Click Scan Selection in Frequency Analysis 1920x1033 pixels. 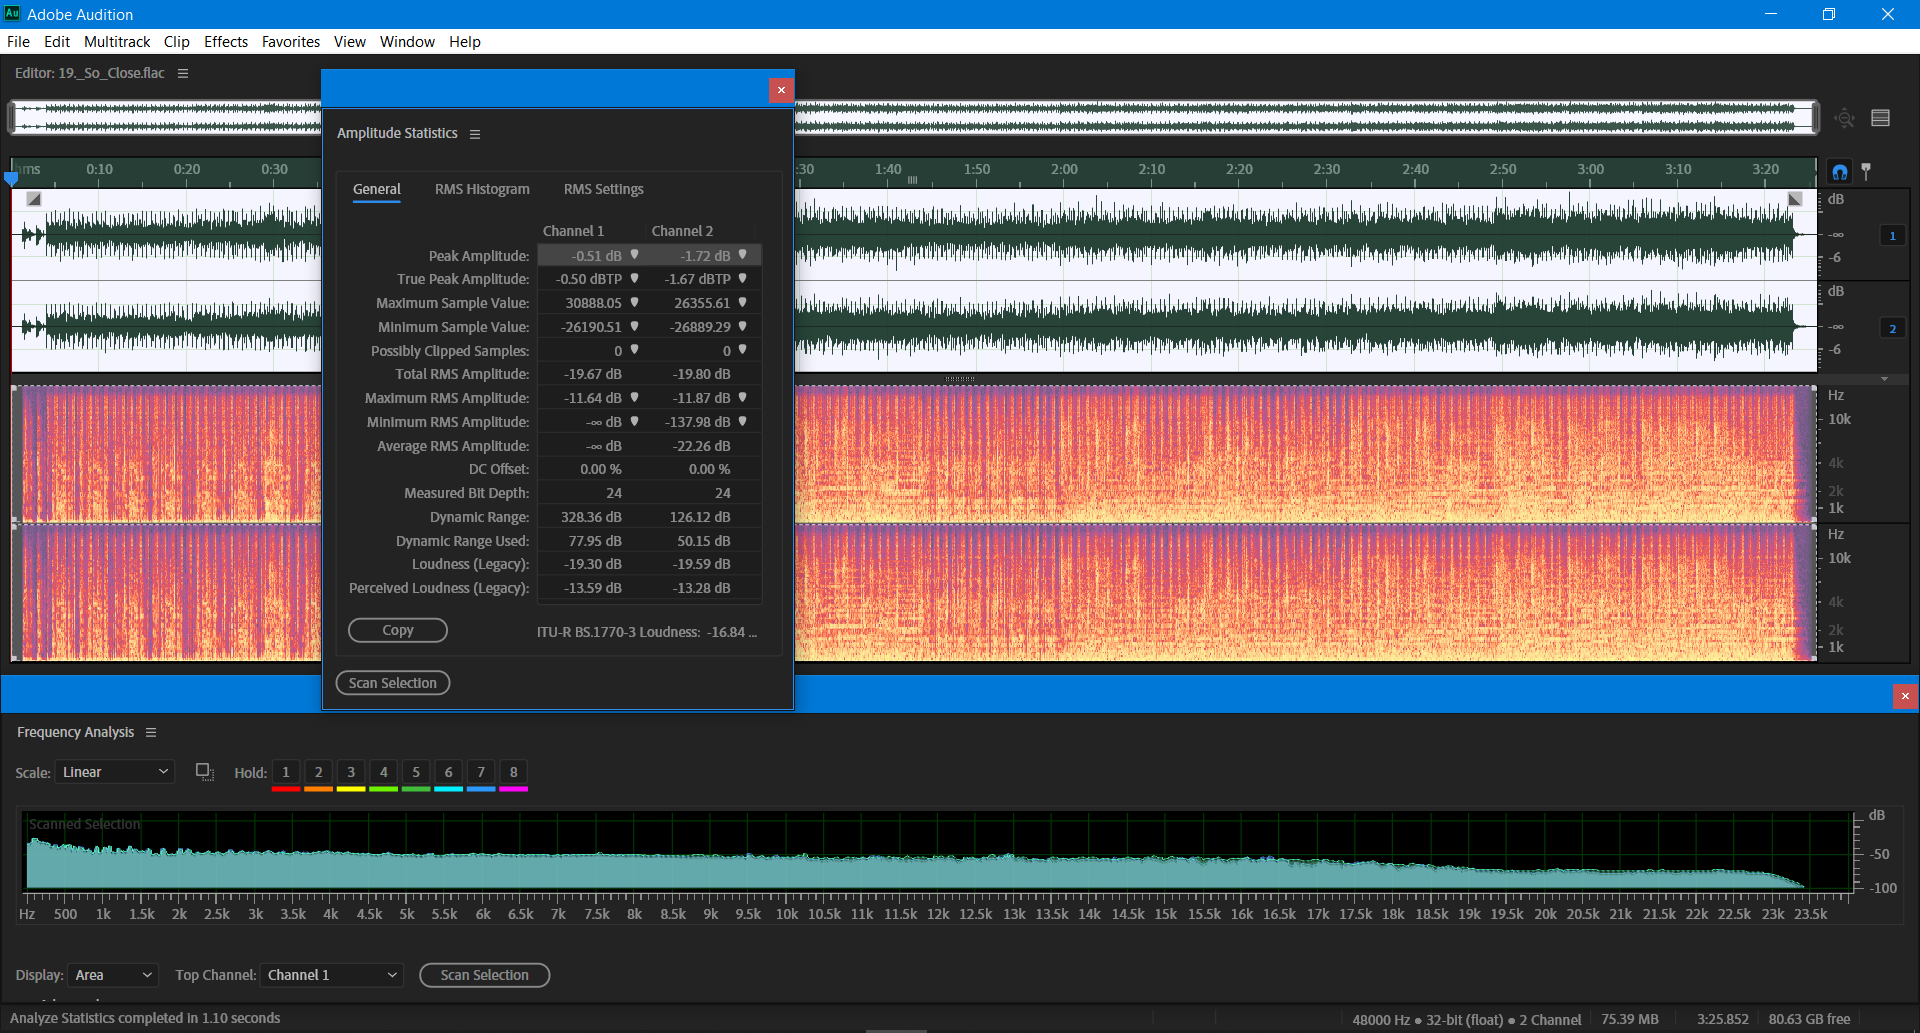[484, 975]
